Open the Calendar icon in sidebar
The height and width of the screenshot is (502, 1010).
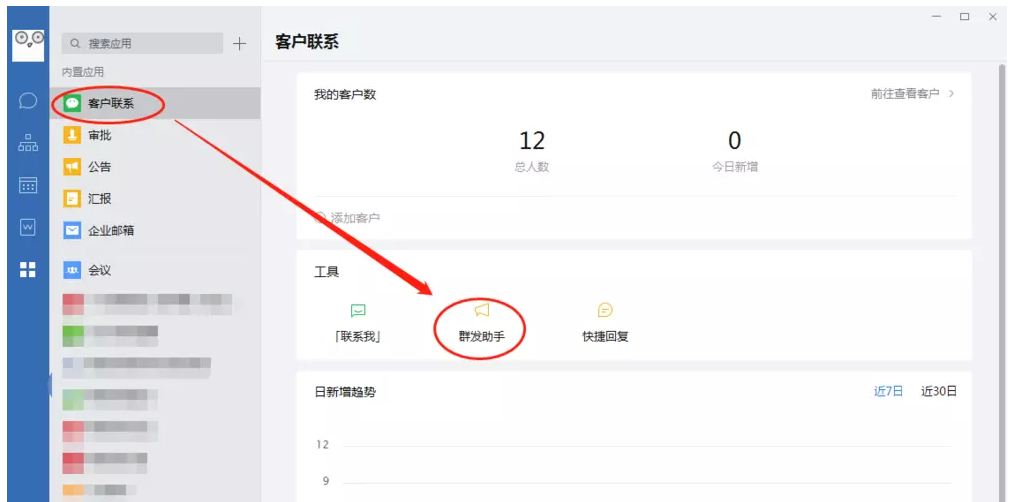point(28,185)
